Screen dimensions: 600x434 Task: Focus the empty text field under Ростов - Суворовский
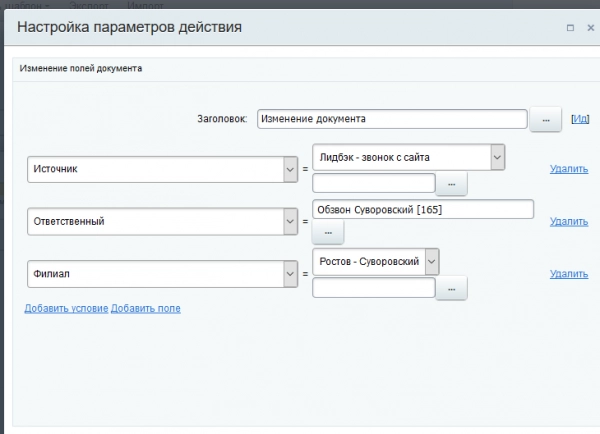[374, 288]
